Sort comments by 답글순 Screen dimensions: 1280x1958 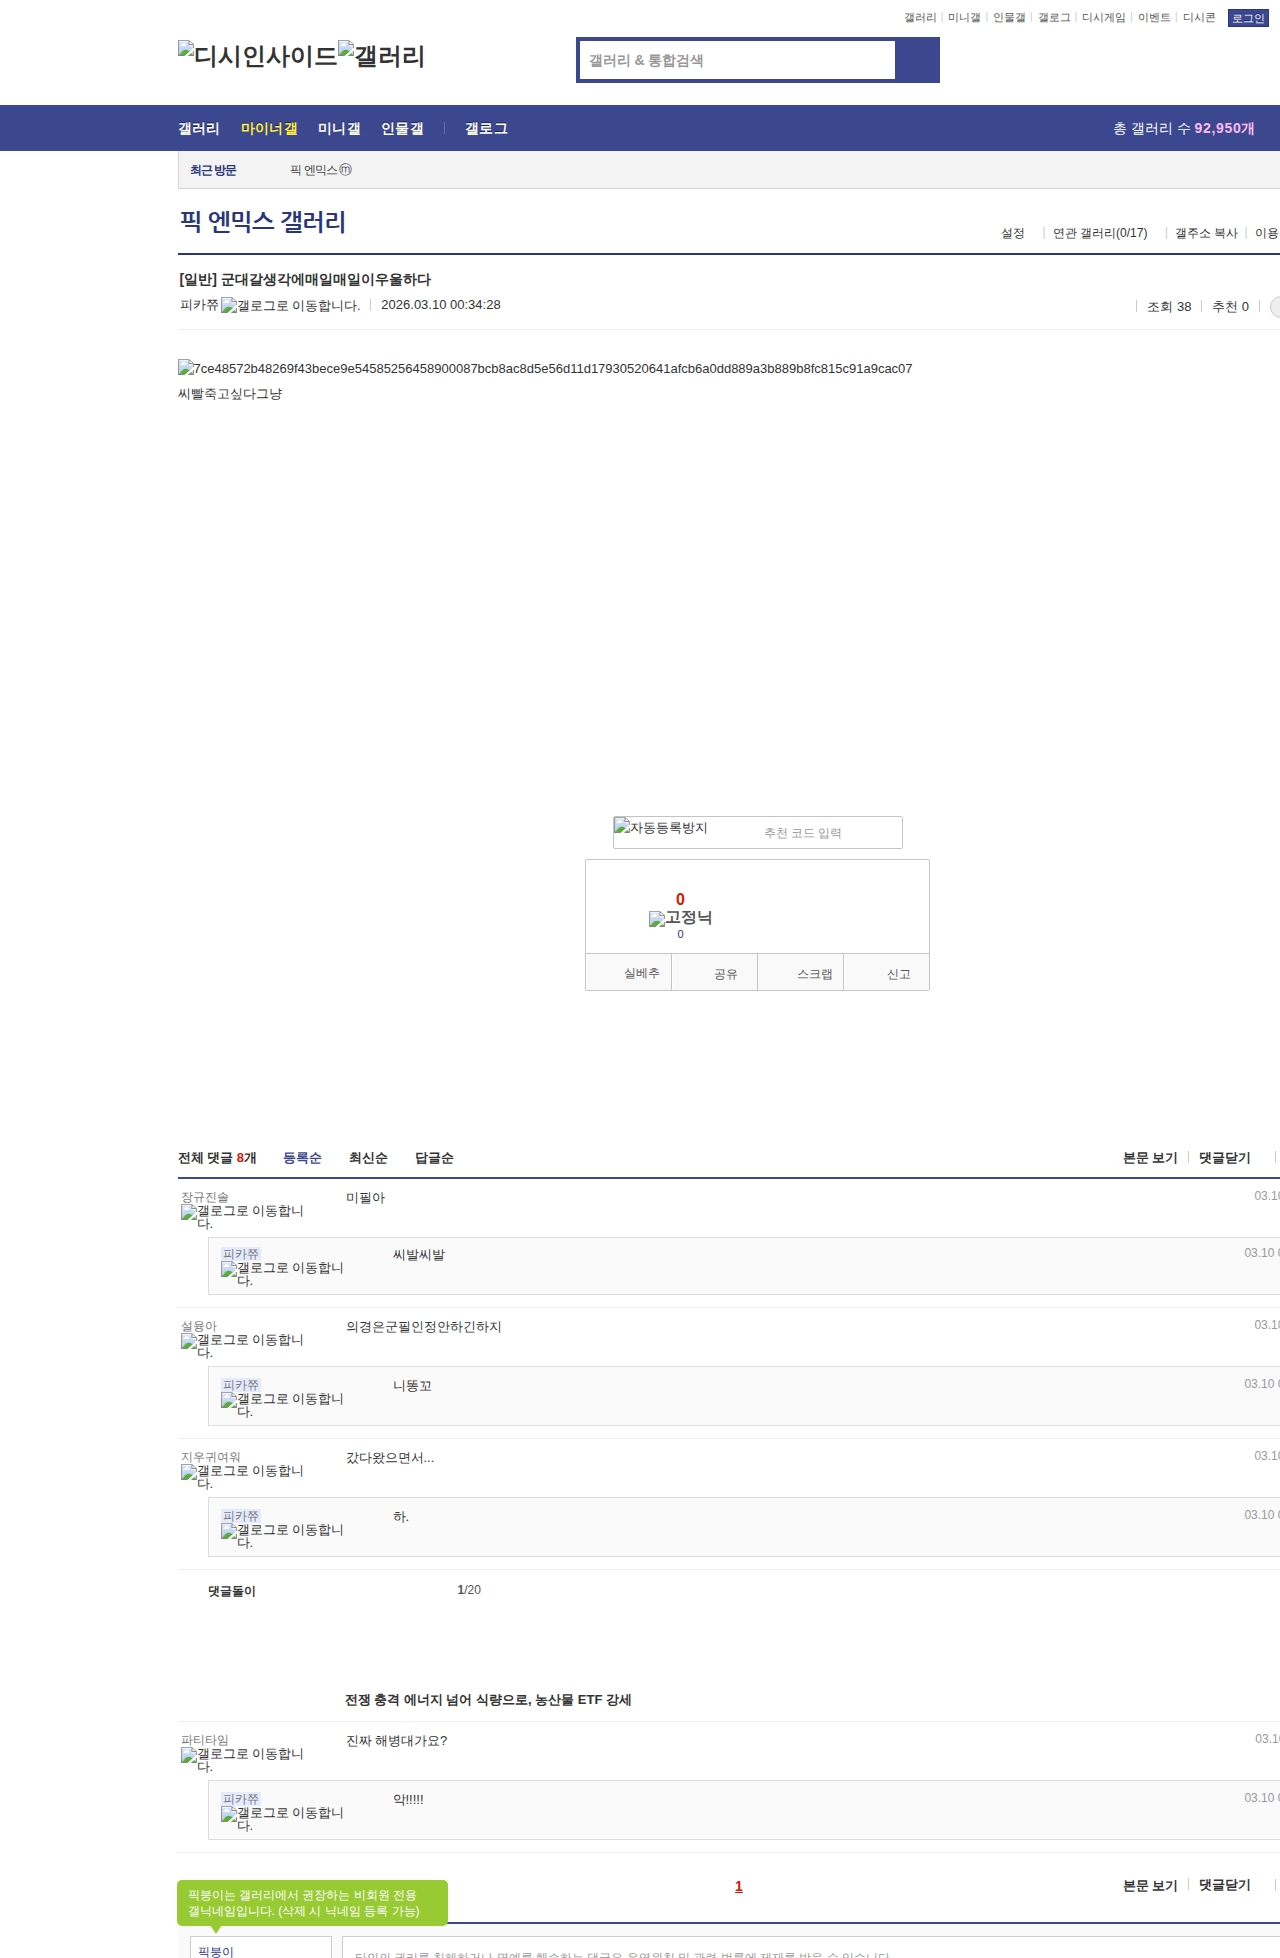pyautogui.click(x=434, y=1158)
